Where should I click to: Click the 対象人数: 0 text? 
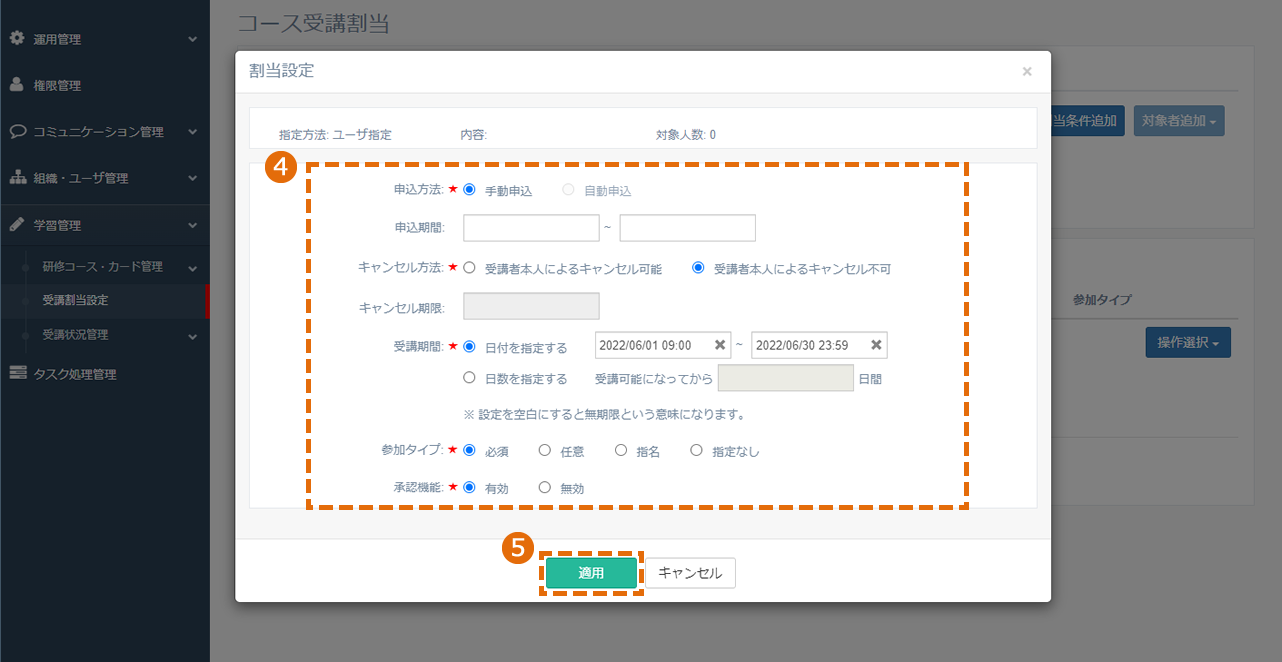(x=686, y=134)
